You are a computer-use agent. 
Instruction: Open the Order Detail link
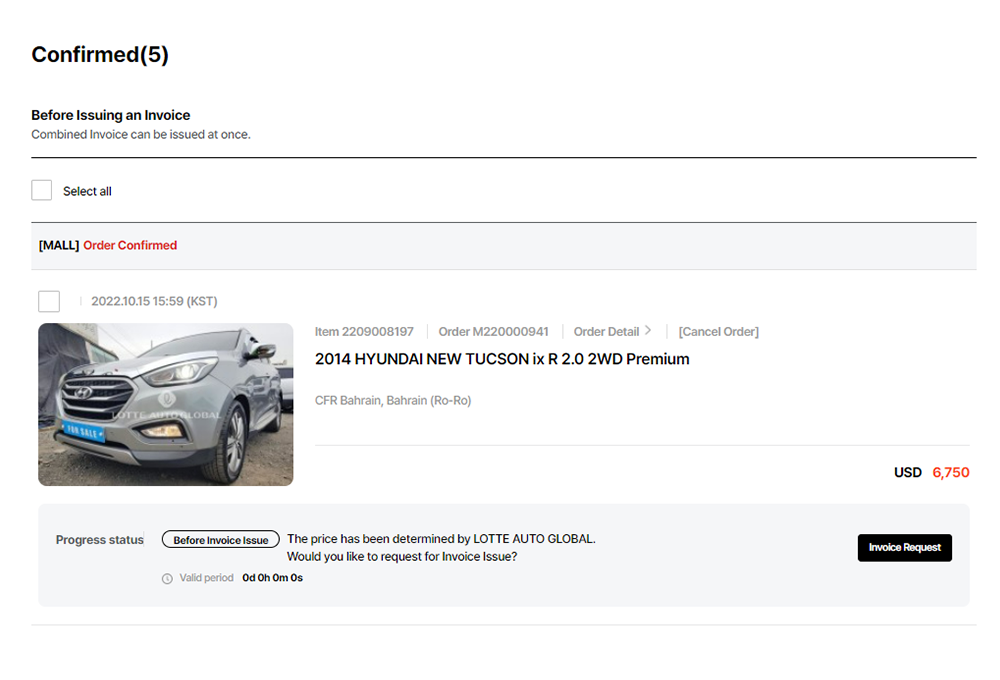606,332
